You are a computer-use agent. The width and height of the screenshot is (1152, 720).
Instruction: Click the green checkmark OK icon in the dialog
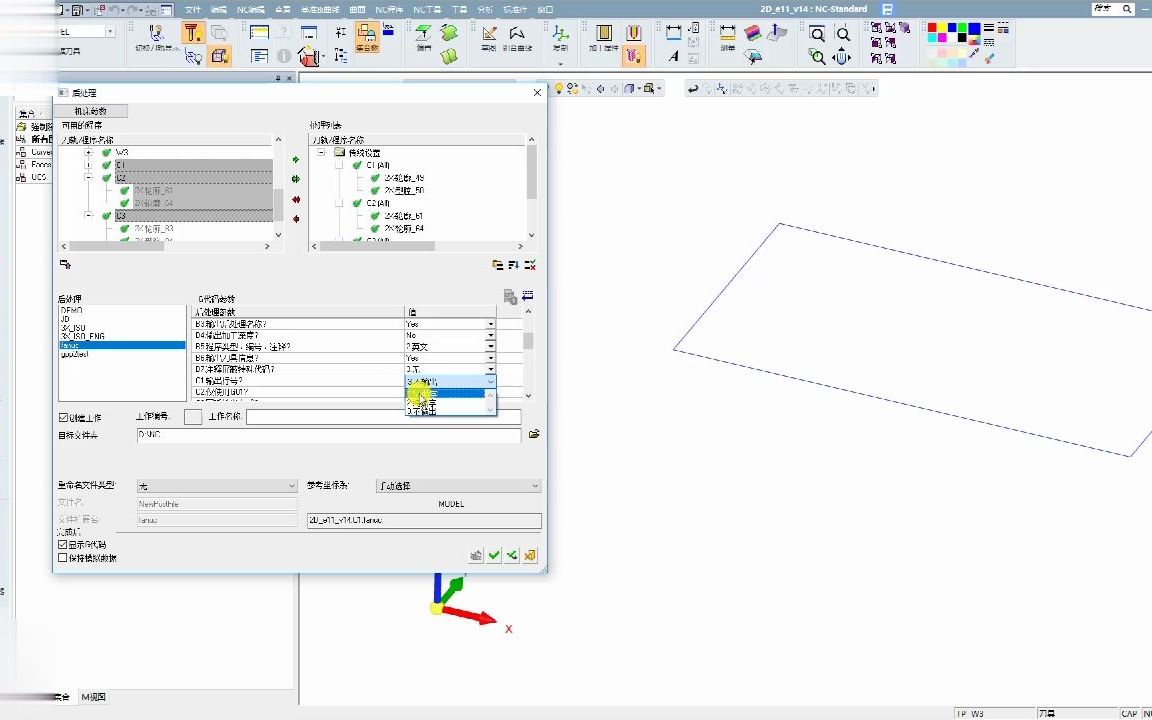point(494,556)
